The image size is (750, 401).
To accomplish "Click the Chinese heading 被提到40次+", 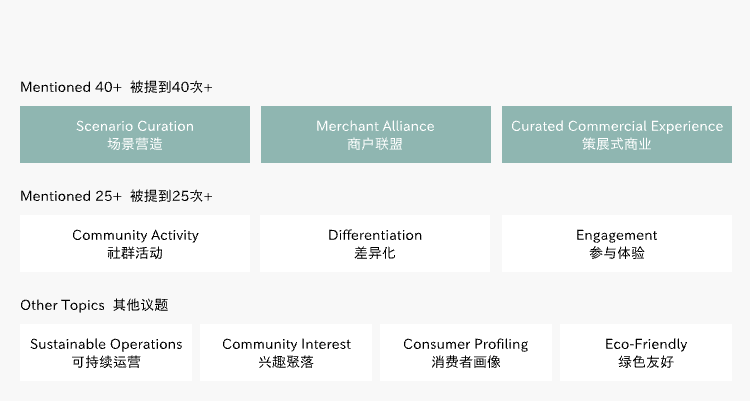I will pos(171,87).
